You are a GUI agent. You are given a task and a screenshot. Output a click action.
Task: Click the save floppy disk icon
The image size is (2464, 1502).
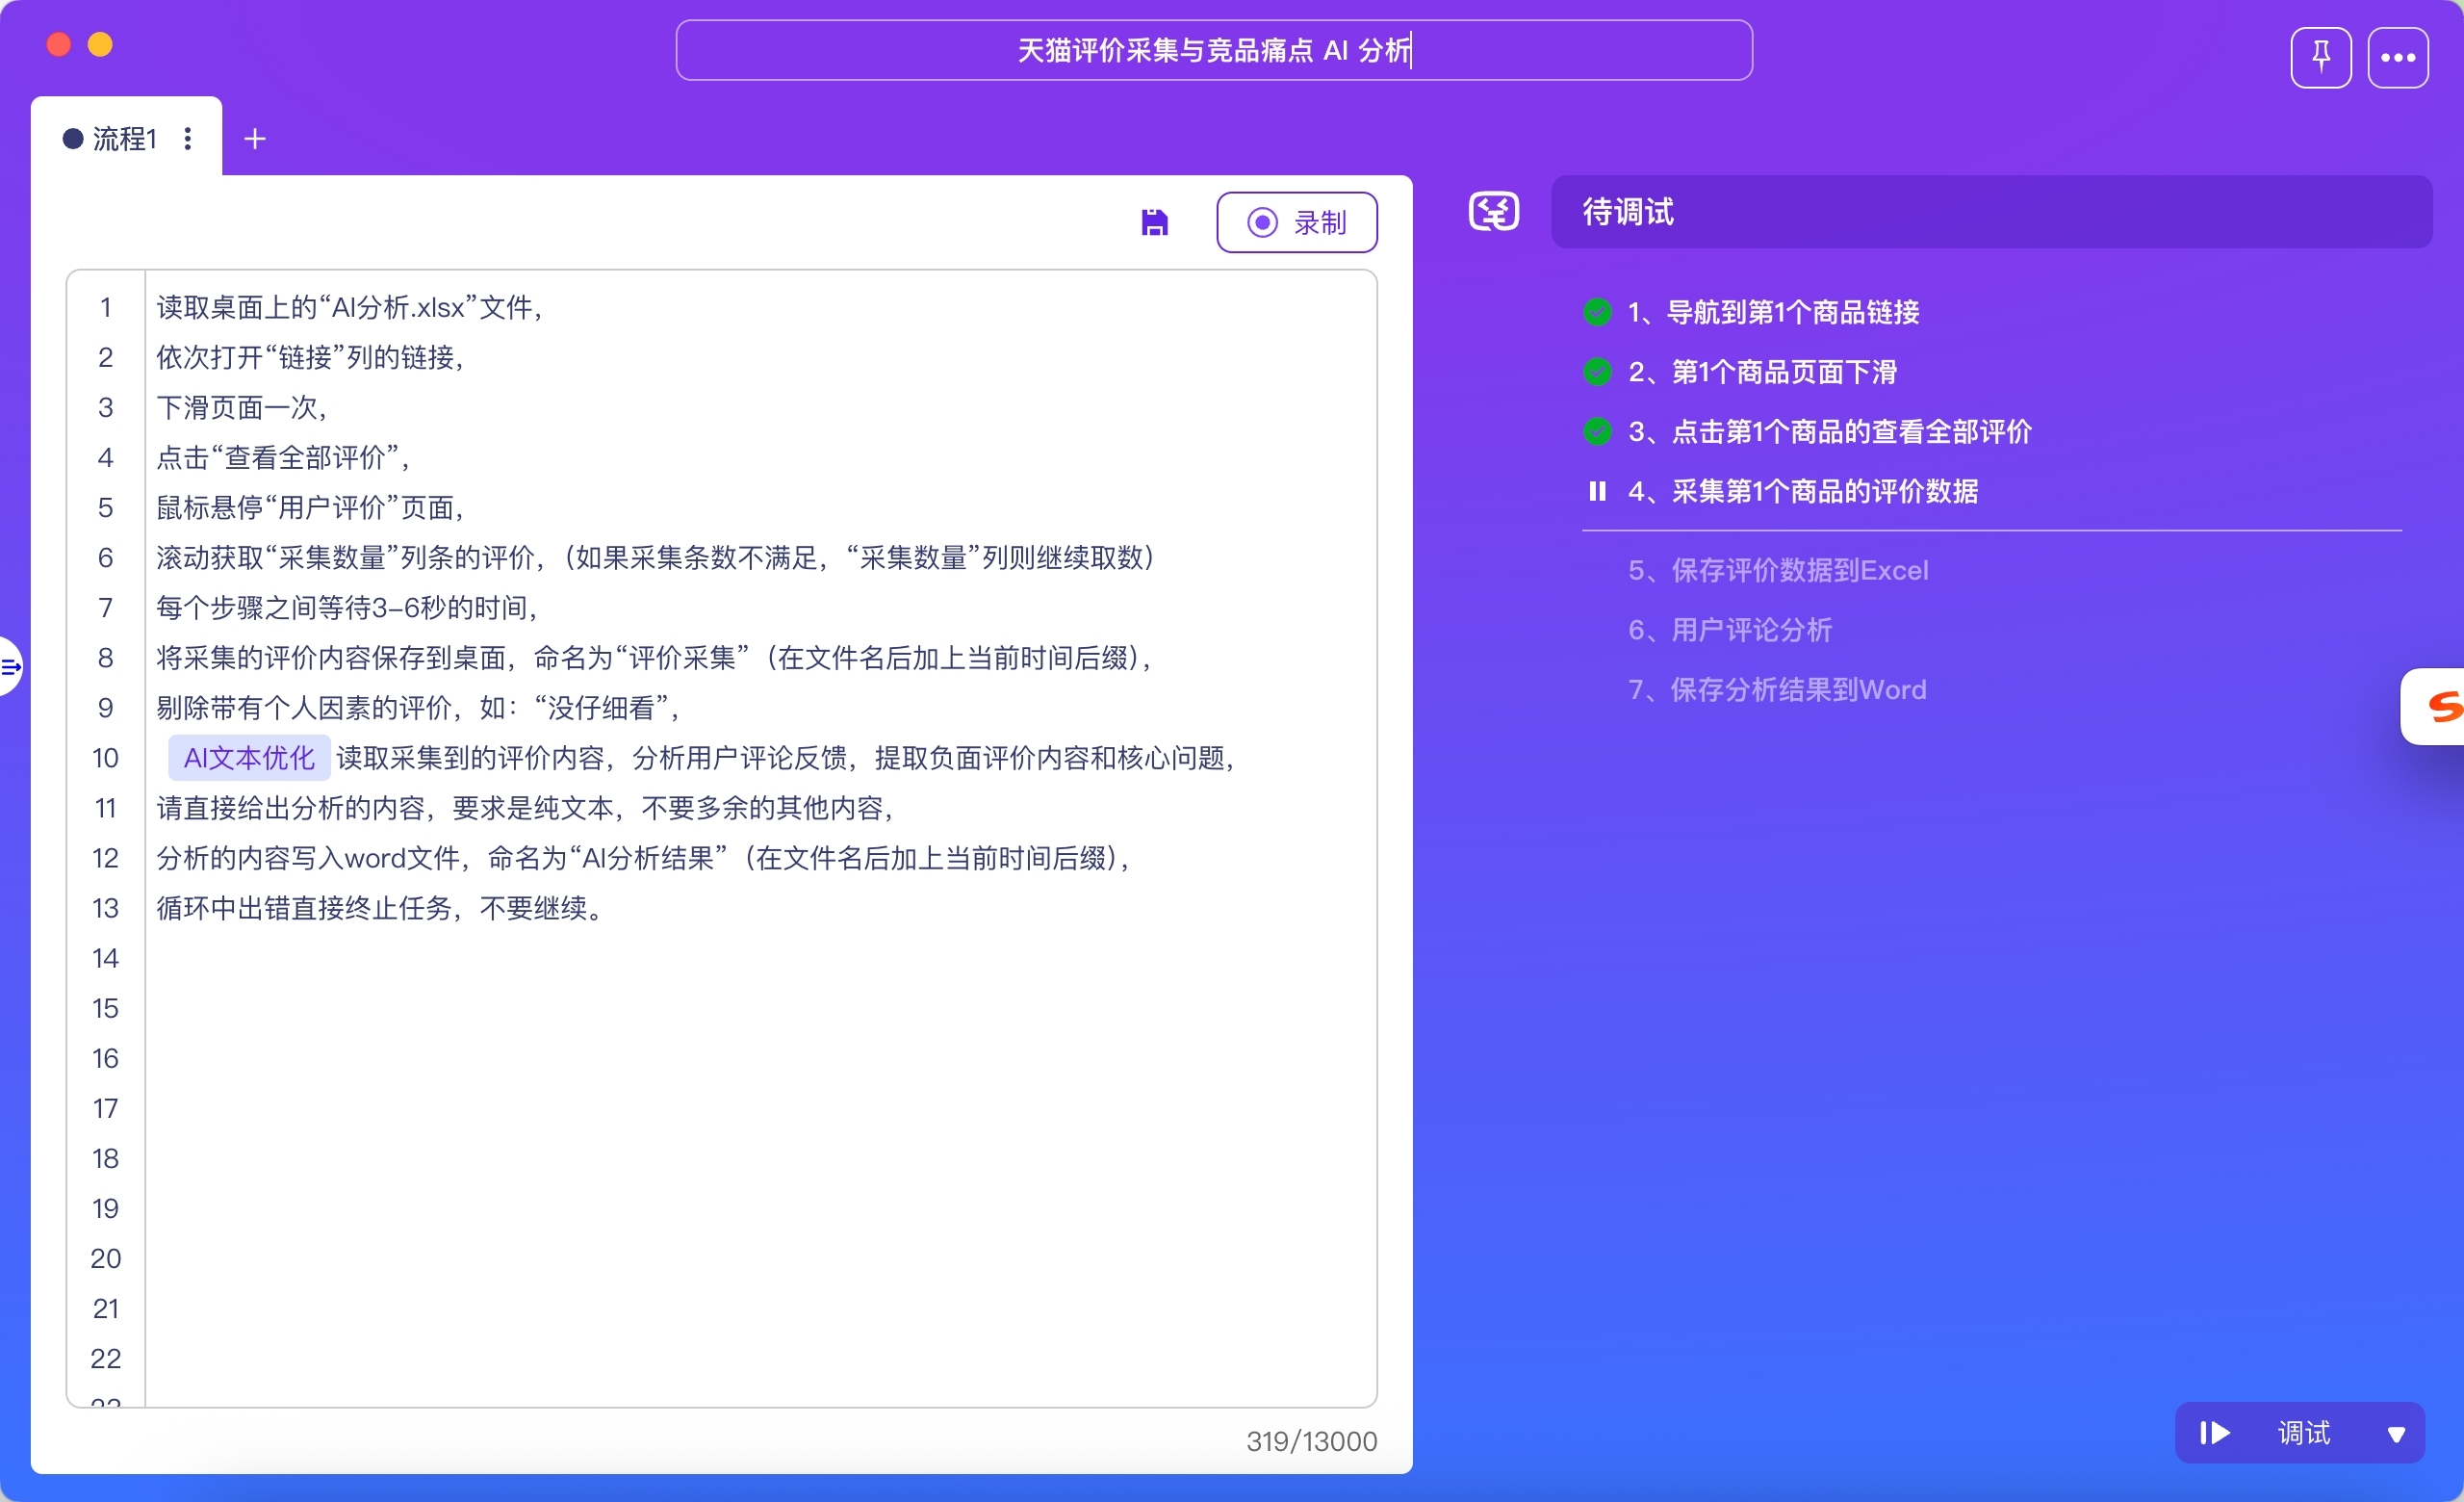pyautogui.click(x=1154, y=222)
